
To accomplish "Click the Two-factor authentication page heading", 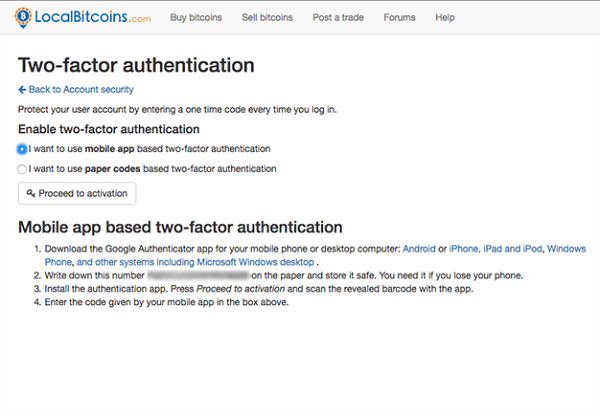I will [x=136, y=65].
